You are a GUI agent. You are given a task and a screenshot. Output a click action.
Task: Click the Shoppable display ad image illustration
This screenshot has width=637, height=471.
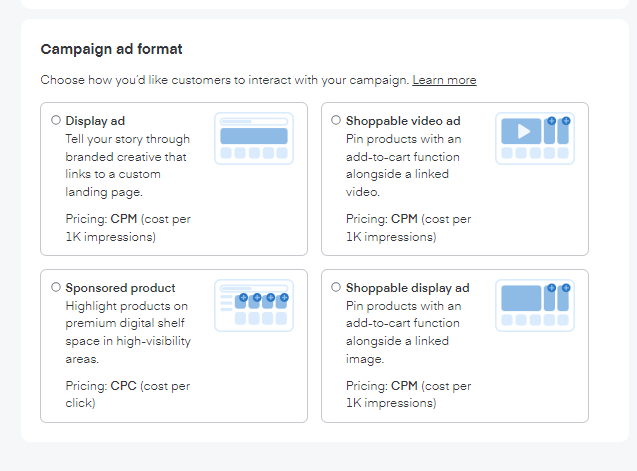pos(534,305)
